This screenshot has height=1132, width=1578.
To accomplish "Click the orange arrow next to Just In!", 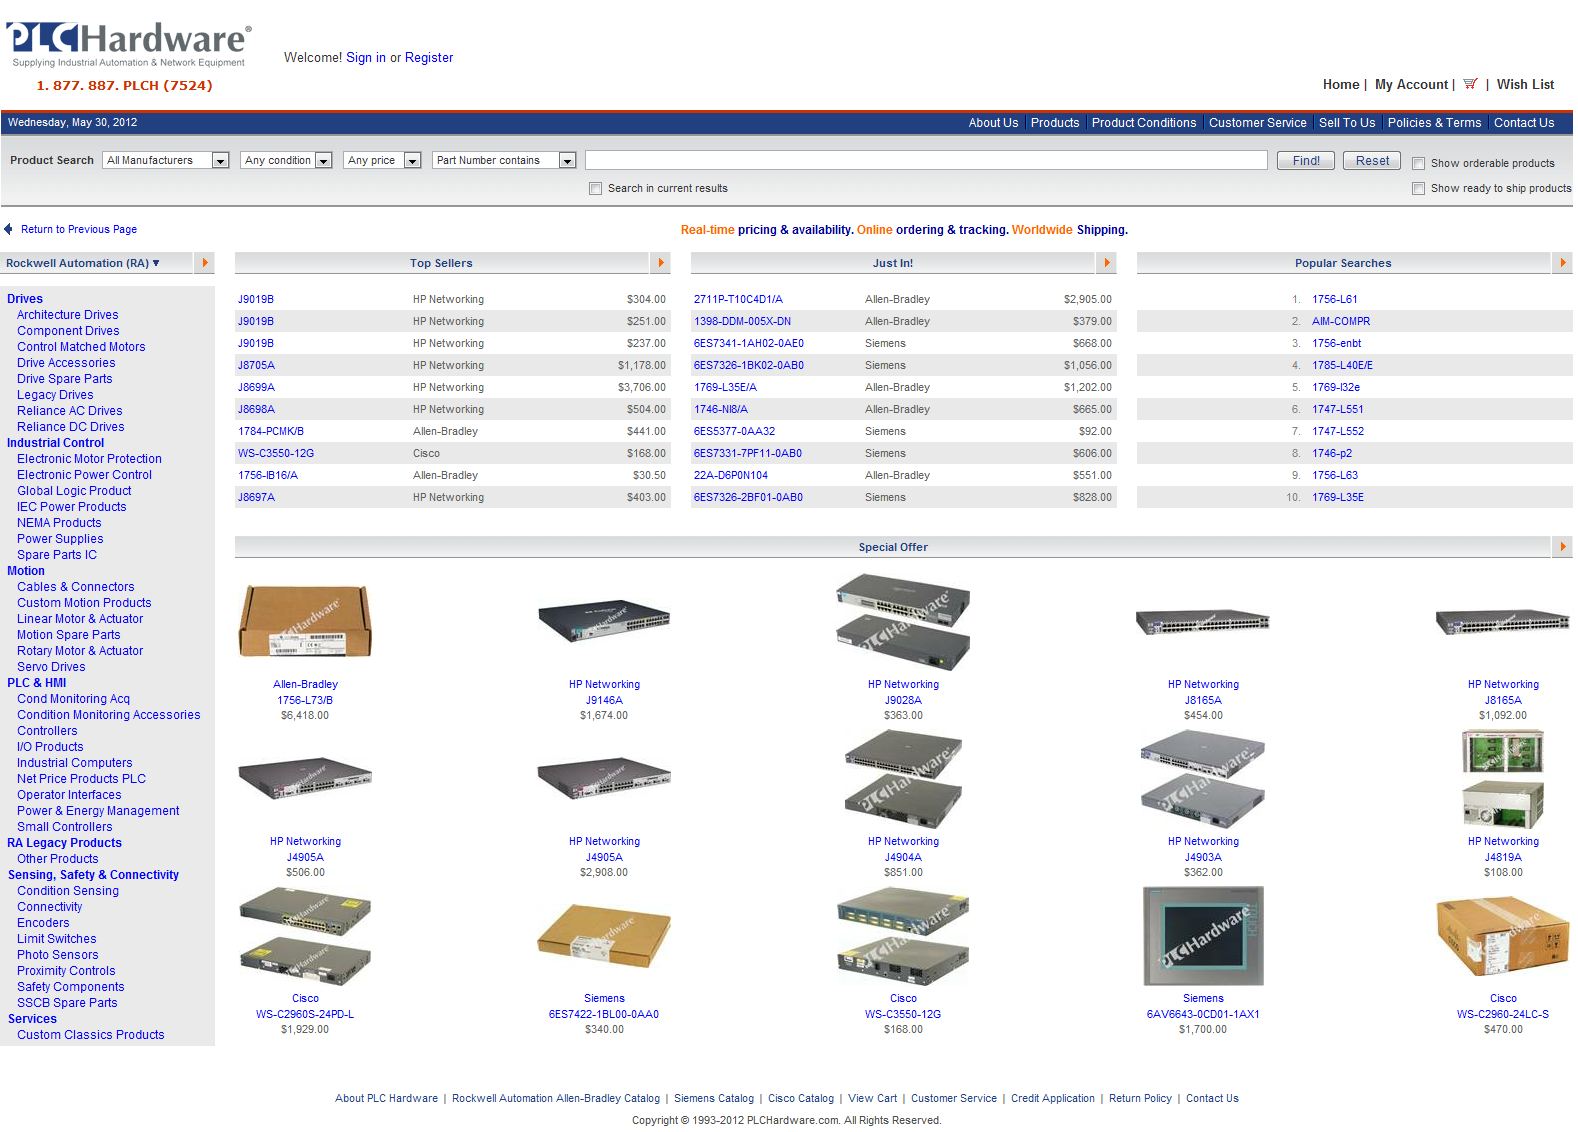I will tap(1106, 263).
